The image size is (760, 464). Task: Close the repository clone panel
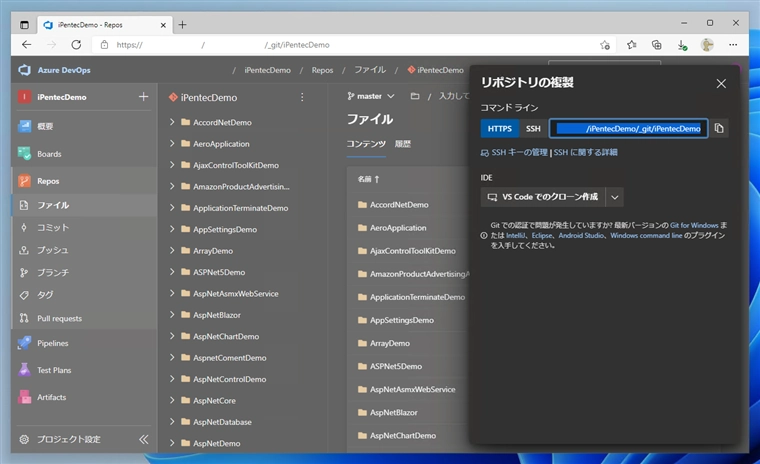point(721,84)
